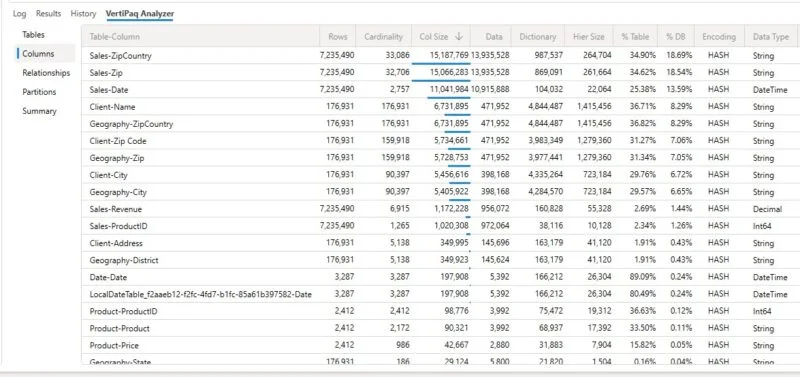Click % Table value 89.09%
The width and height of the screenshot is (800, 377).
[x=643, y=278]
